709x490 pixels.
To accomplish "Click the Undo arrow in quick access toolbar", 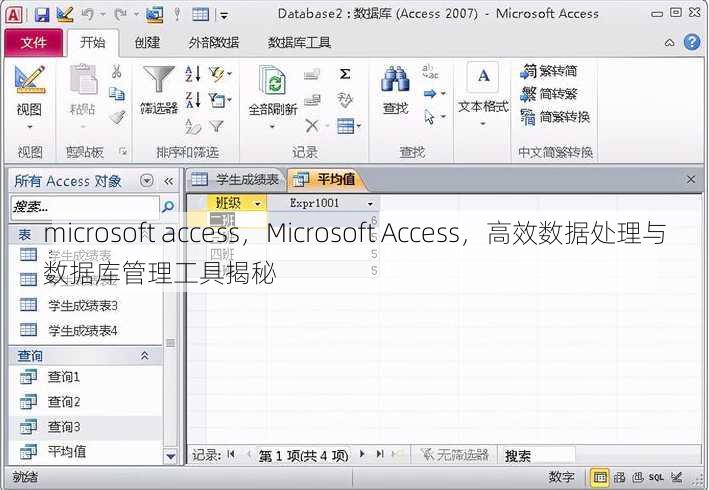I will [x=88, y=15].
